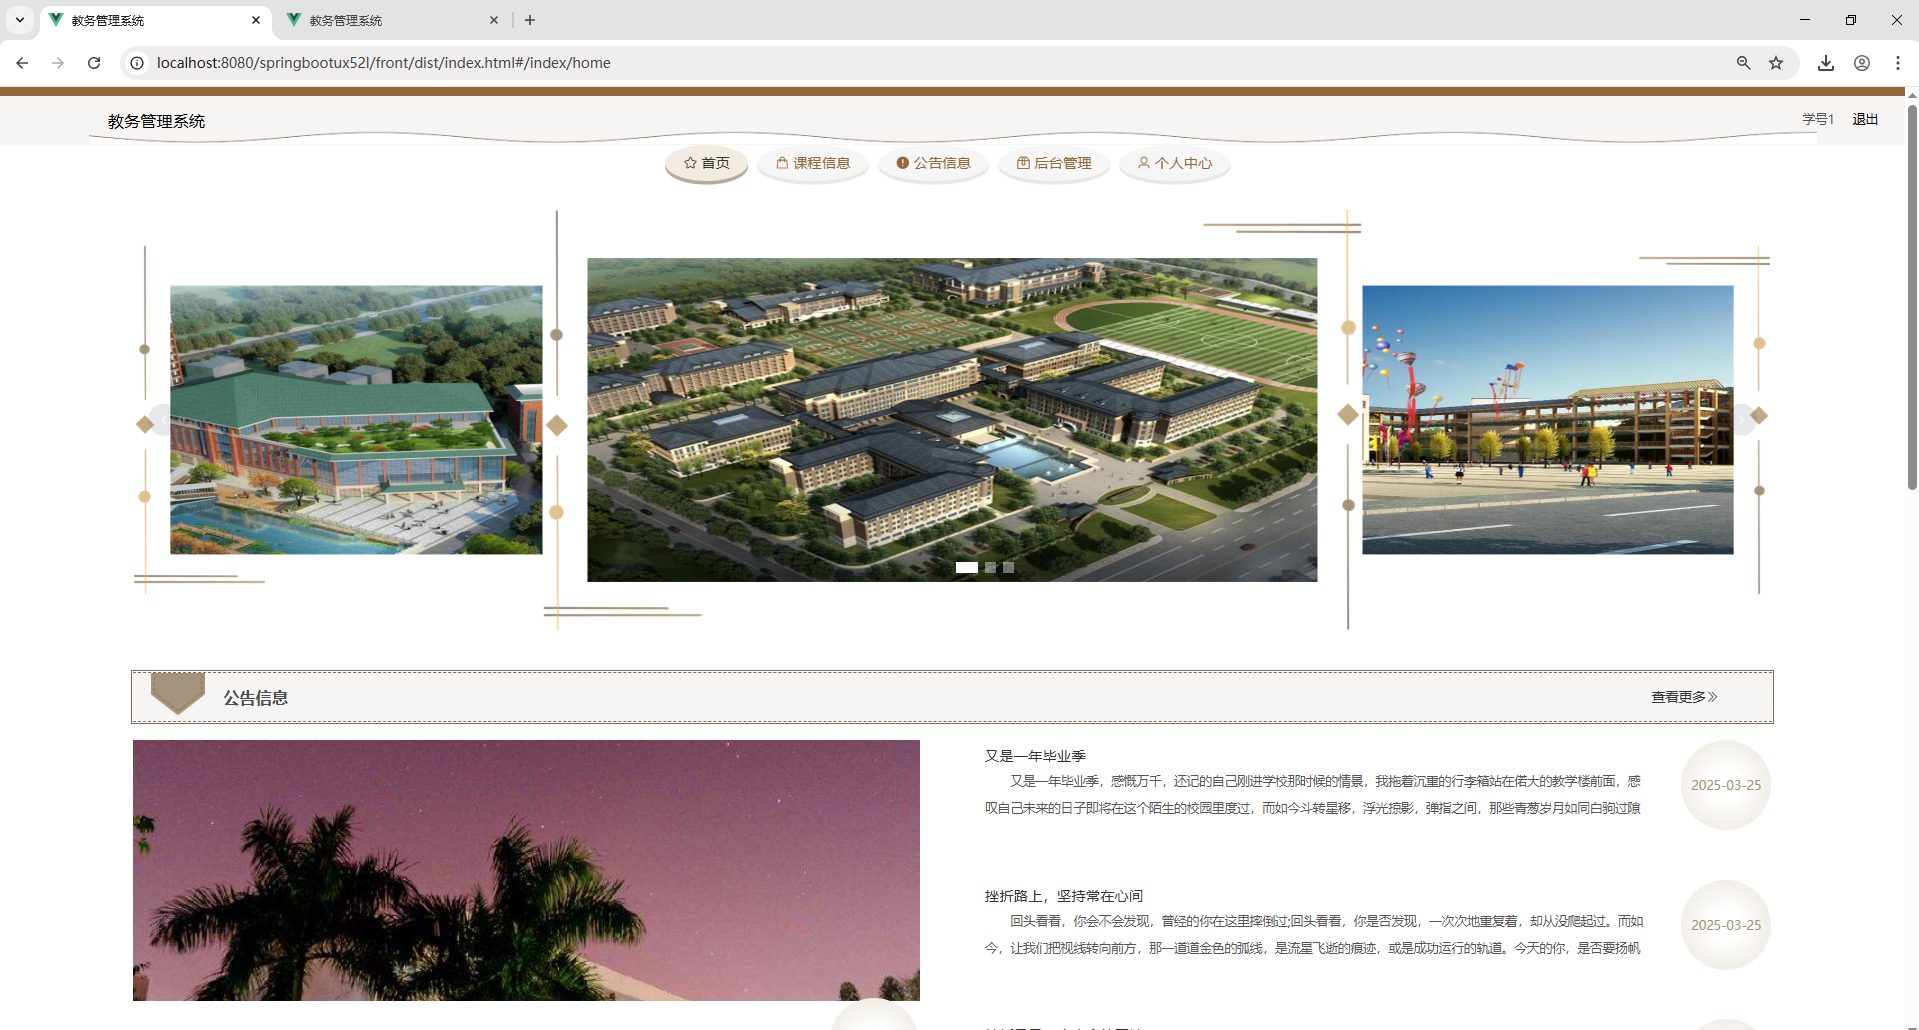Click the 挫折路上 announcement summary paragraph
1919x1030 pixels.
1313,934
